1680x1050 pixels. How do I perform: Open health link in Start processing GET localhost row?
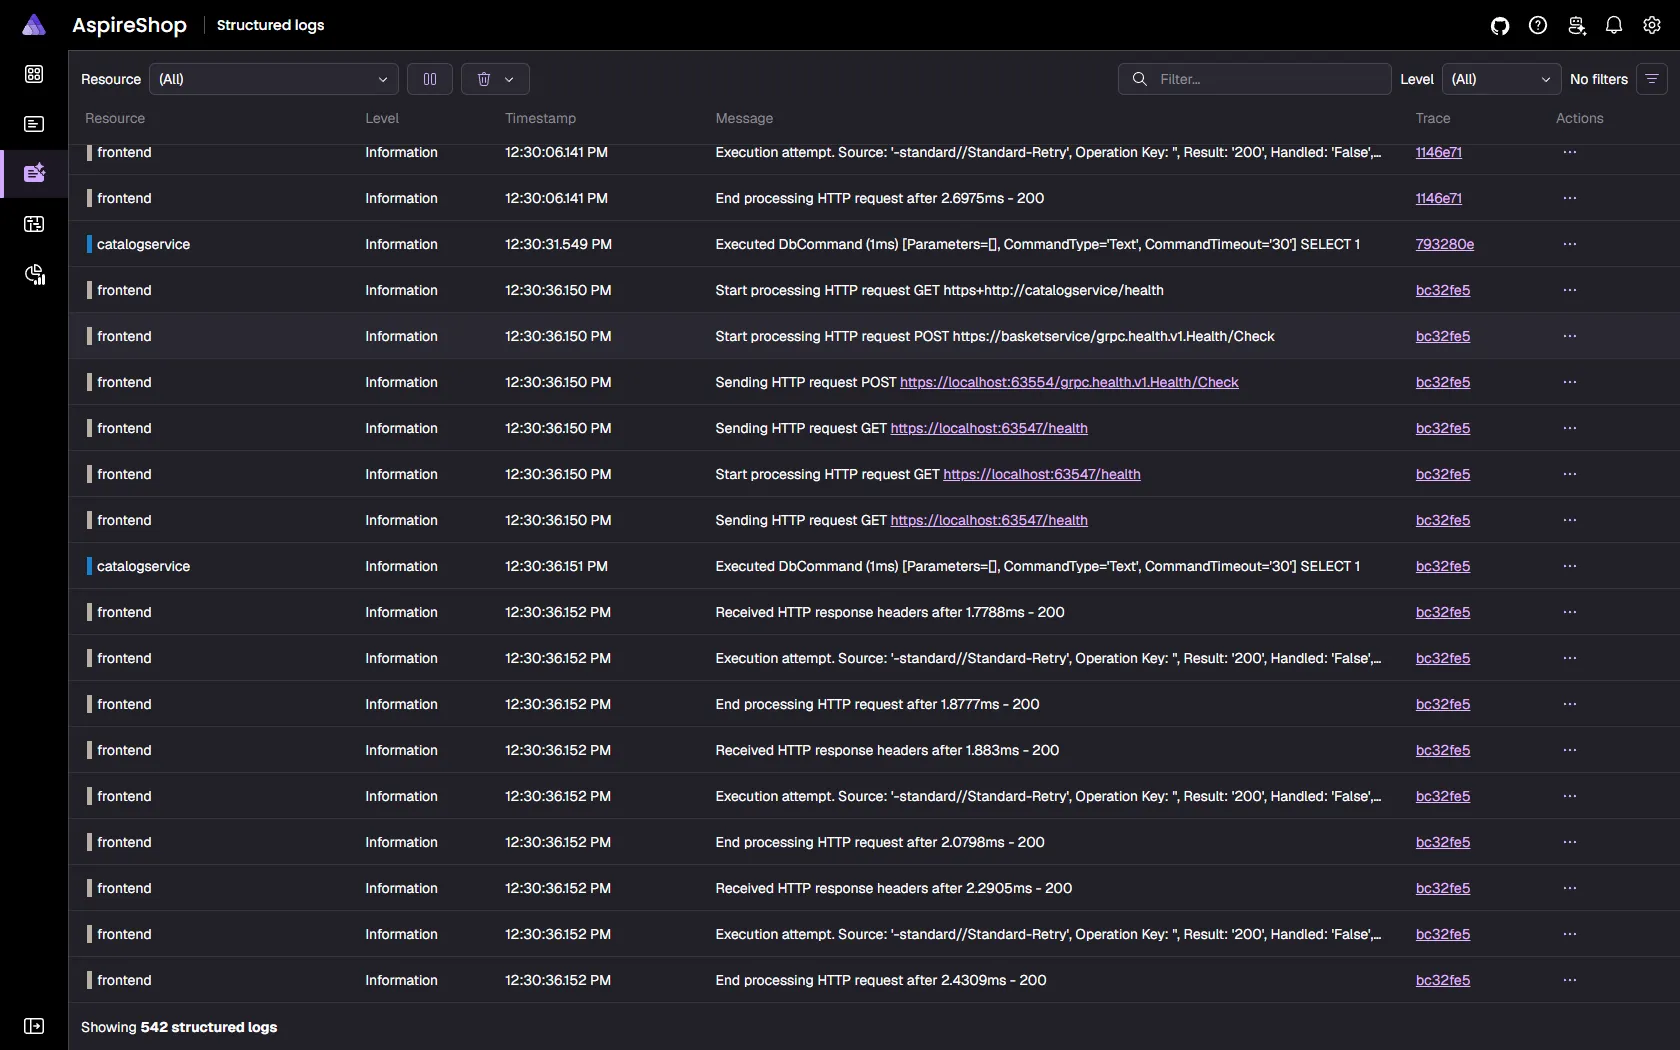(x=1042, y=474)
